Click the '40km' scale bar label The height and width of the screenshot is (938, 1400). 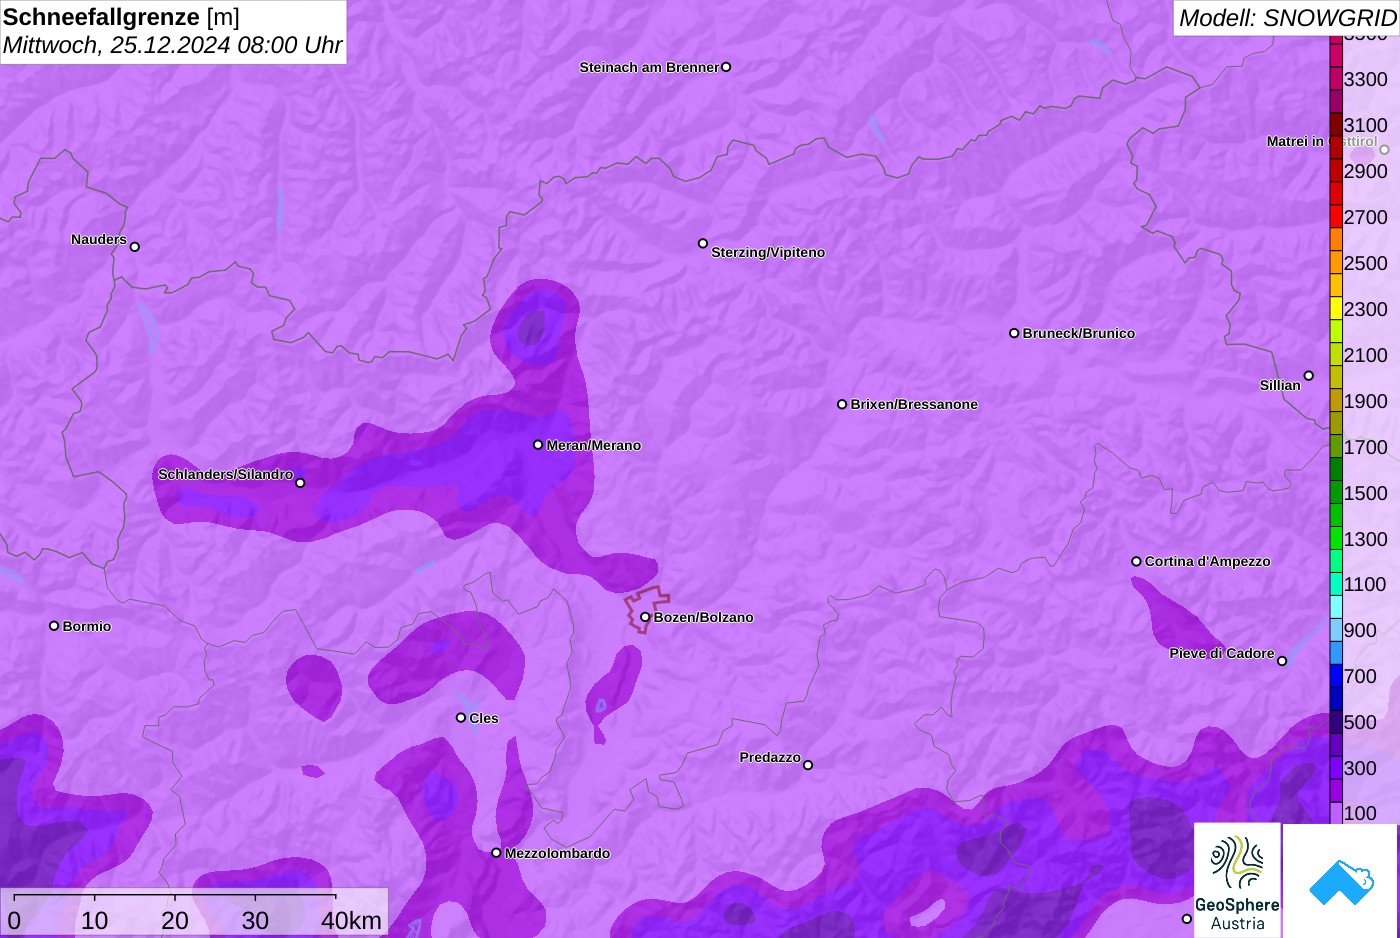click(x=351, y=920)
